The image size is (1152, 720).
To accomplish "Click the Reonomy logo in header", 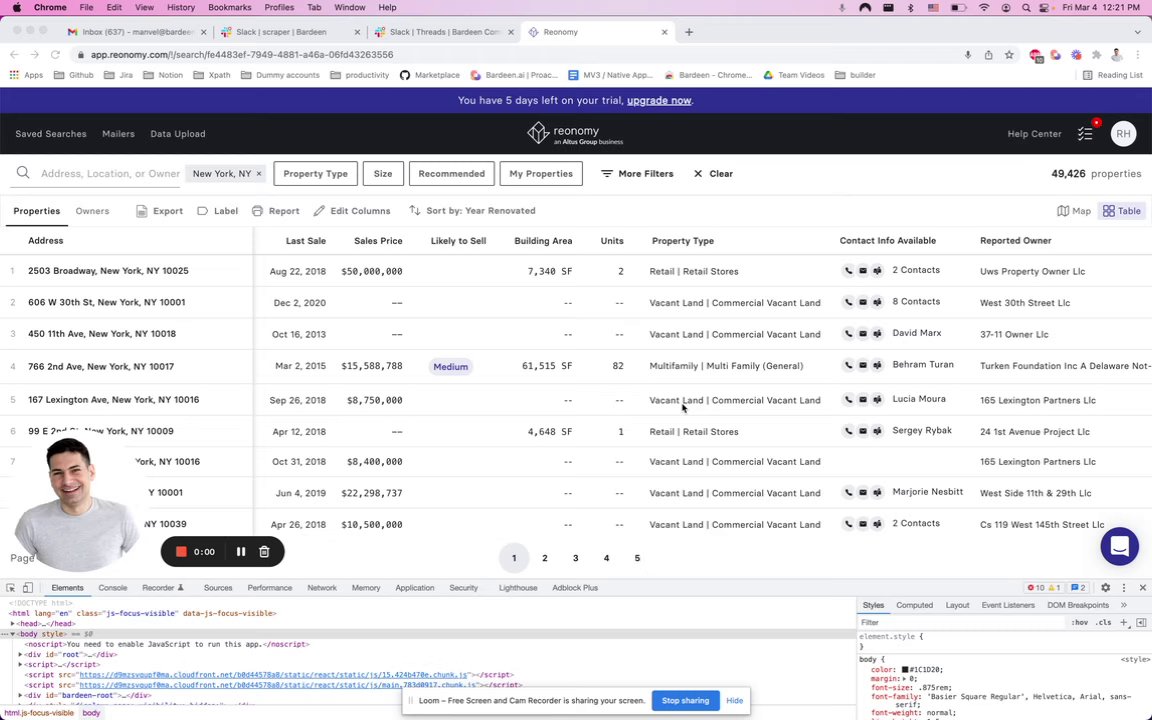I will coord(575,134).
